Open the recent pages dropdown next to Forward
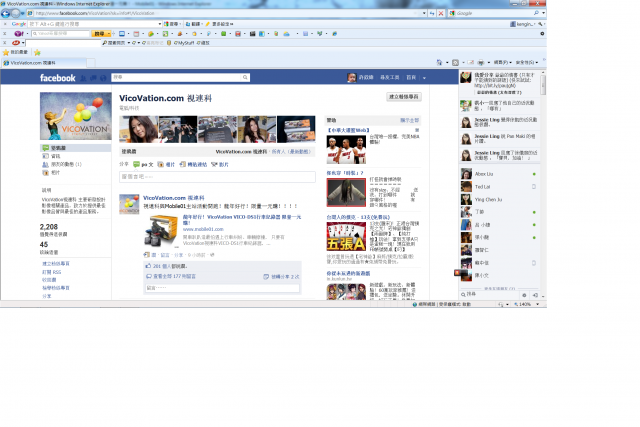Image resolution: width=640 pixels, height=427 pixels. pos(22,13)
